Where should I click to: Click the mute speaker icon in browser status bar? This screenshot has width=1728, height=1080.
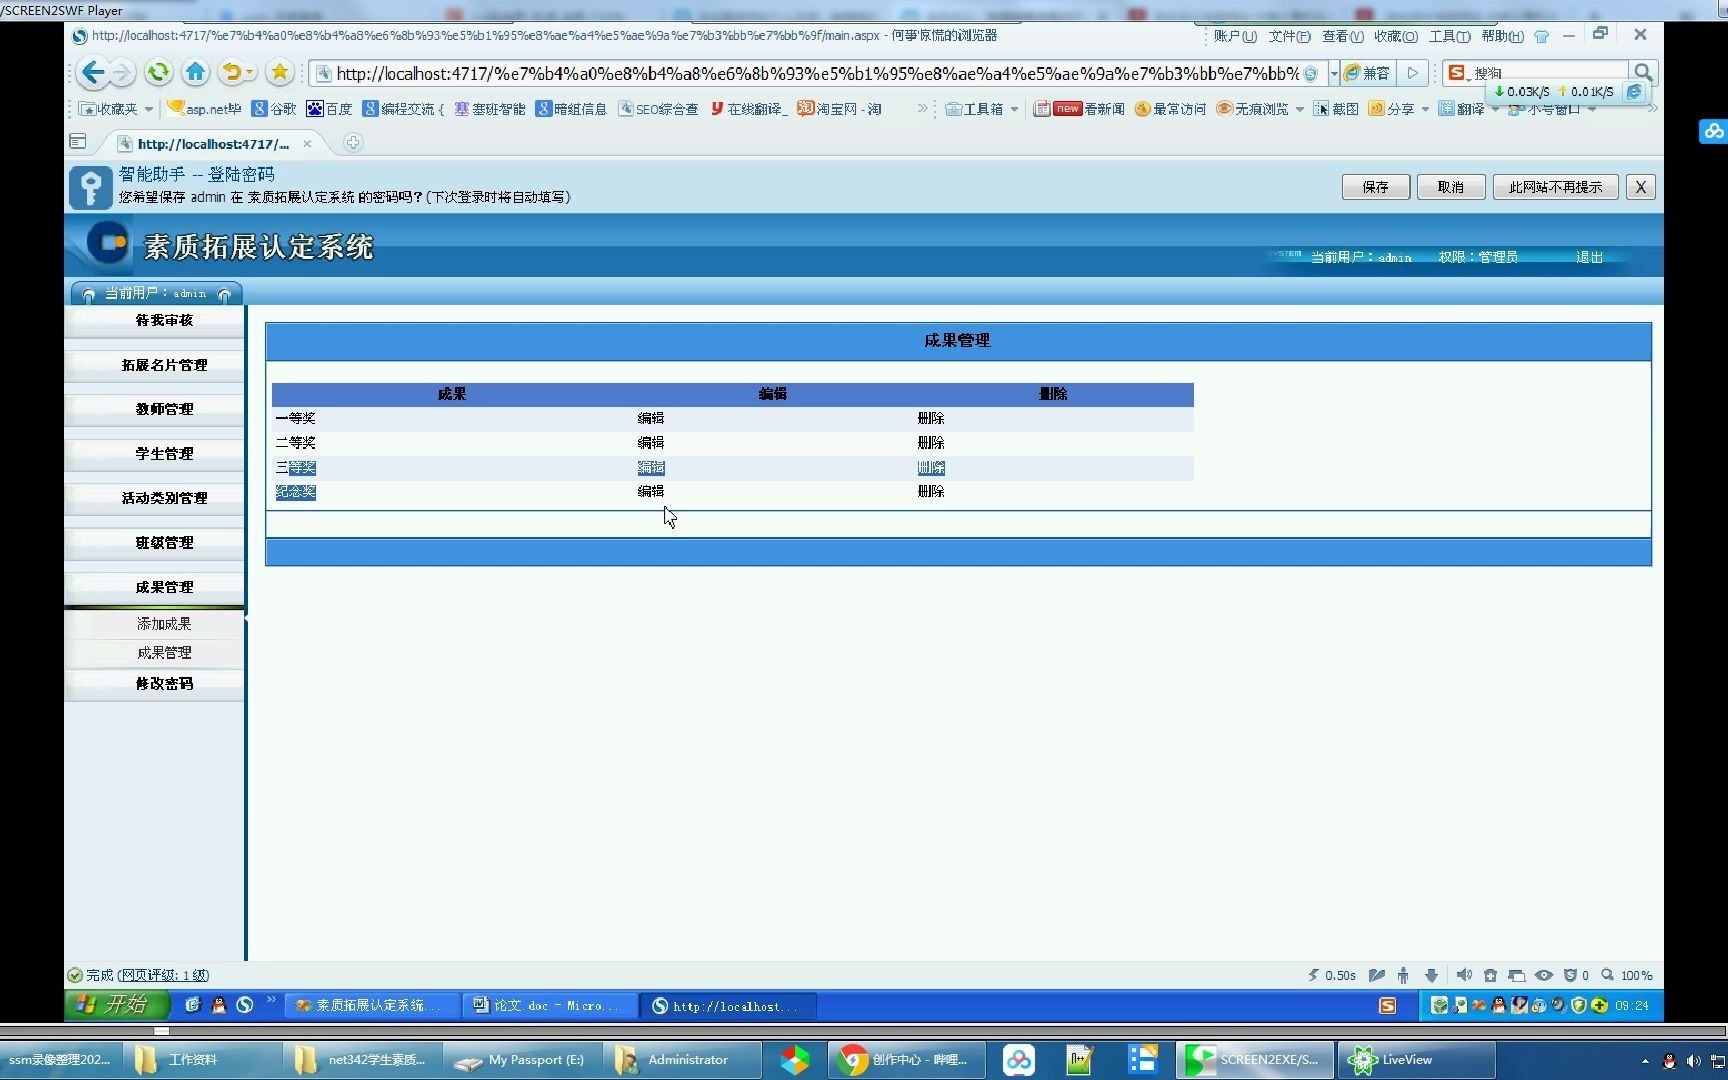click(x=1464, y=975)
